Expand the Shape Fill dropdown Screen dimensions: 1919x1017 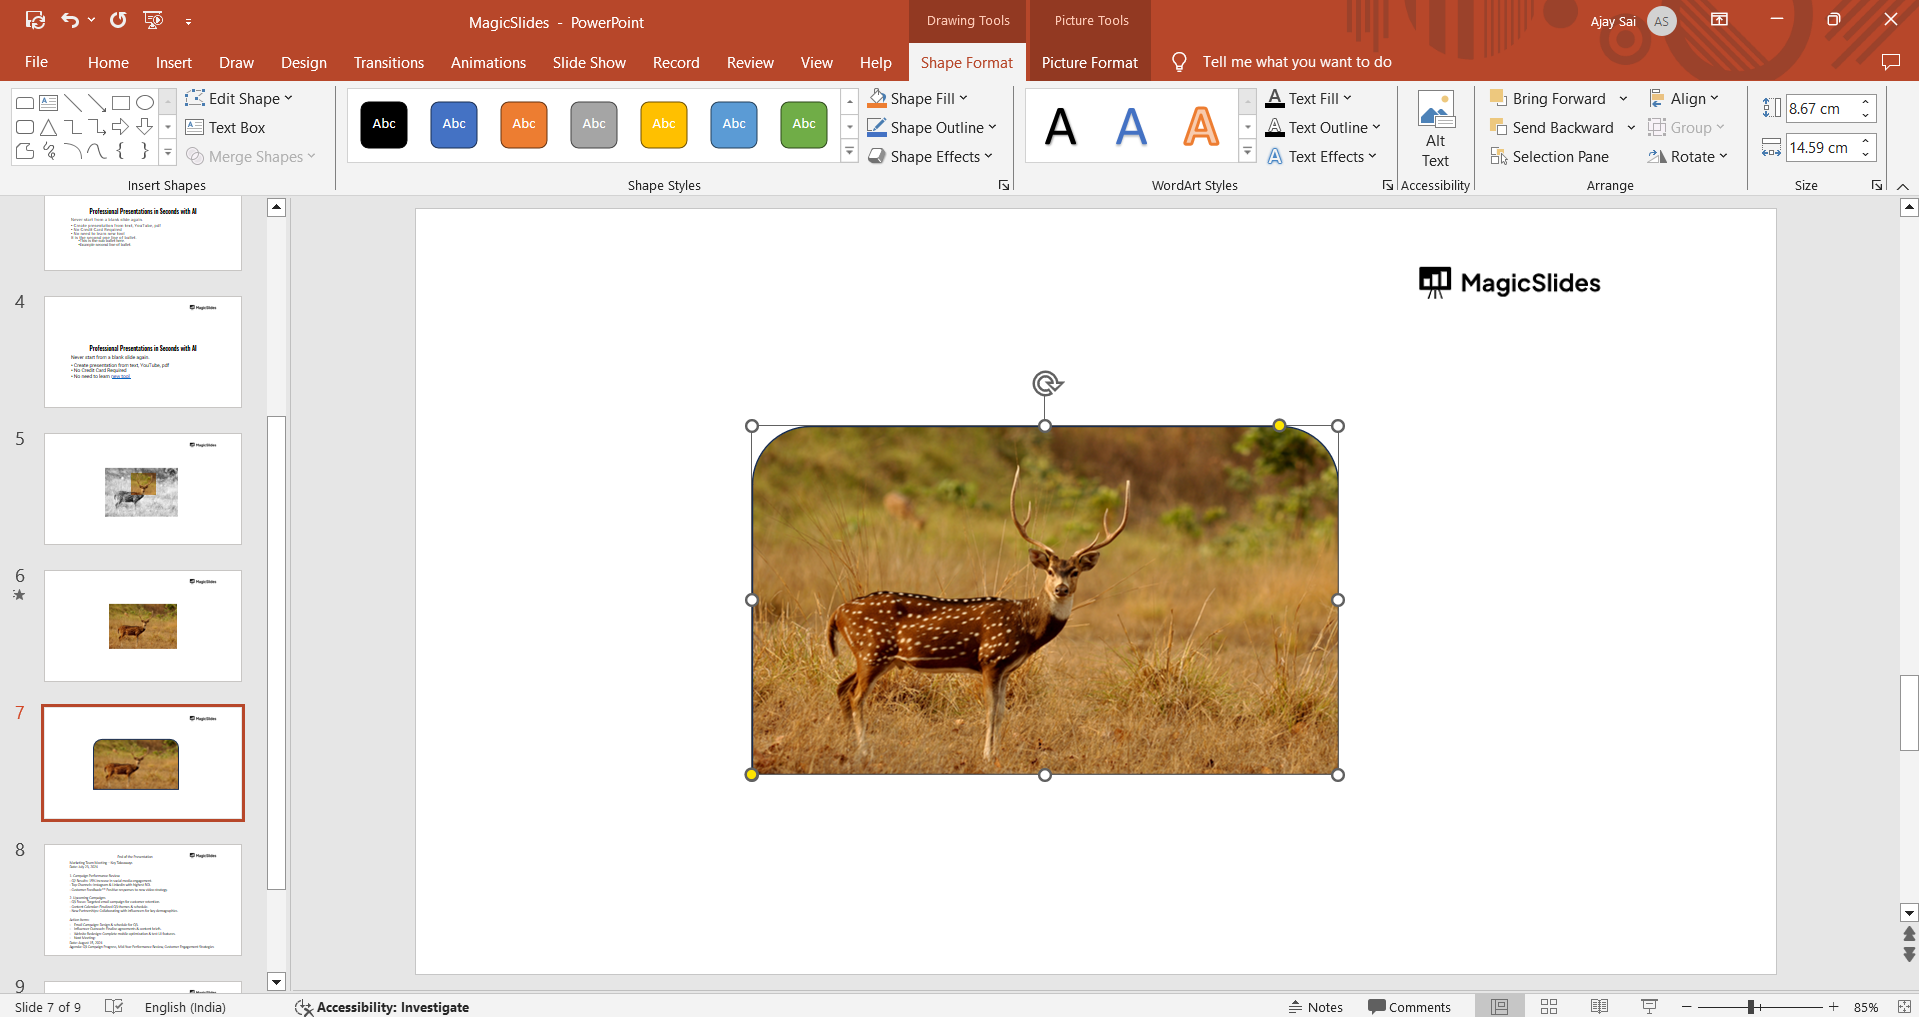(x=963, y=98)
